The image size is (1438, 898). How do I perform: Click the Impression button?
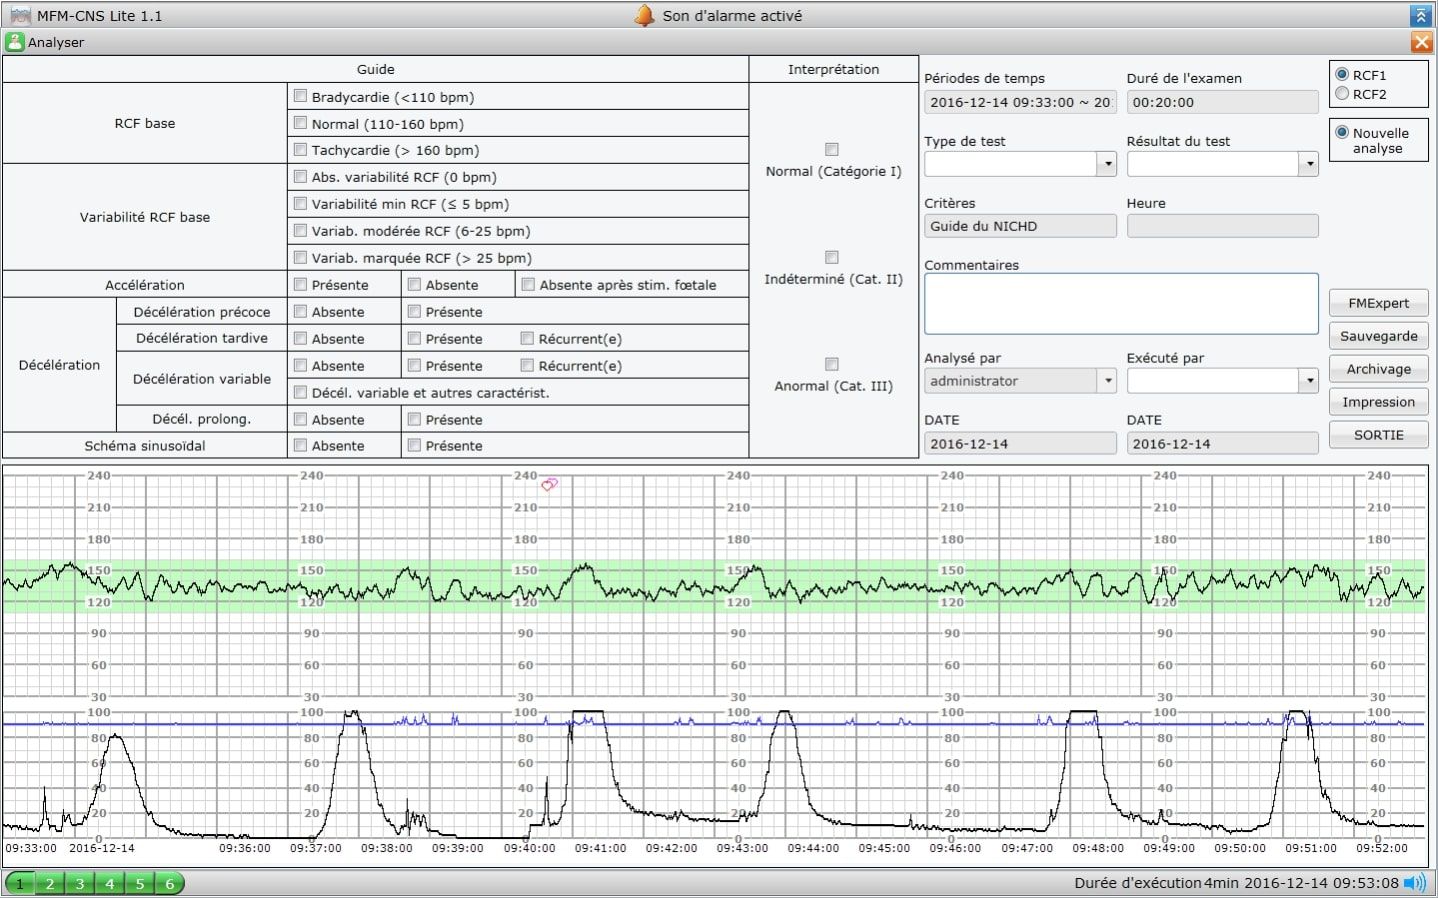(x=1378, y=402)
